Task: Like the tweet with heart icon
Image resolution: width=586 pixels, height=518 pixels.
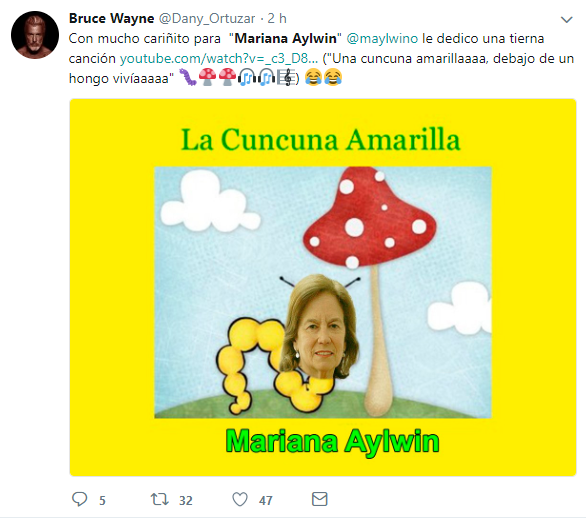Action: coord(240,499)
